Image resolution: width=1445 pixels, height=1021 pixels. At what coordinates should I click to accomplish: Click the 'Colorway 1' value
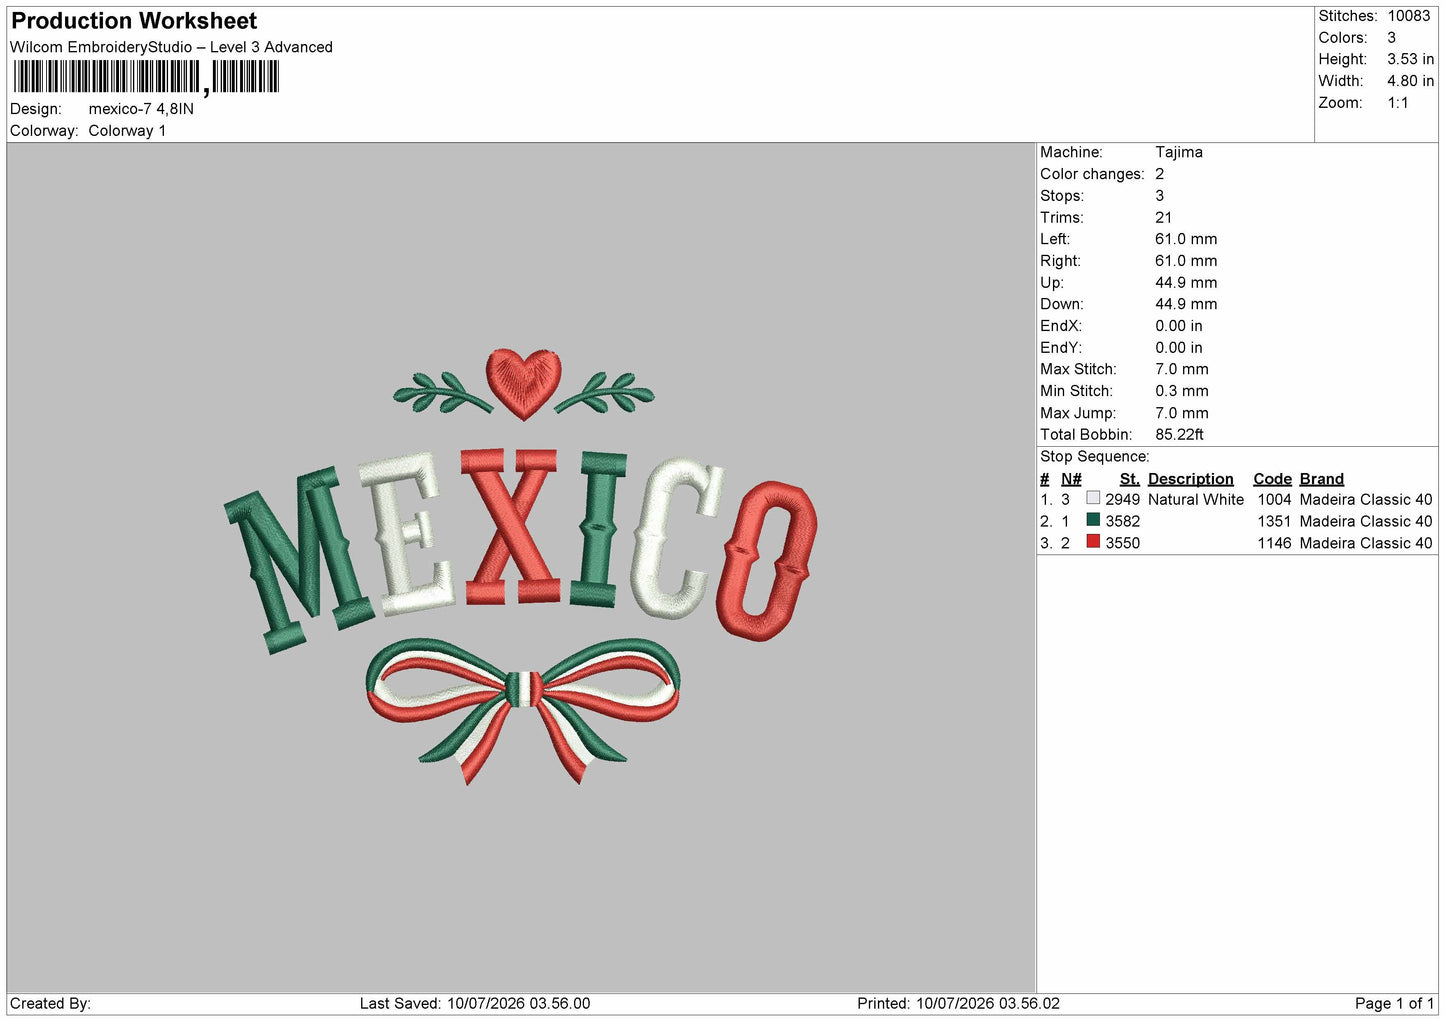click(x=127, y=131)
